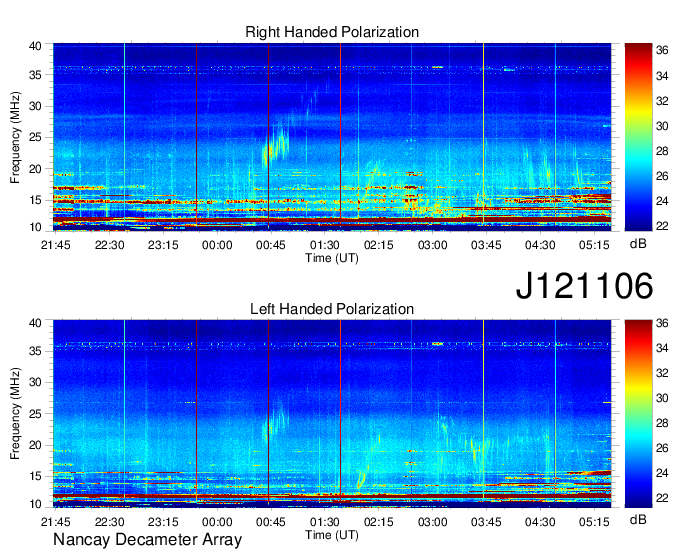Click the "24" value on the Left Handed colorbar
This screenshot has width=680, height=552.
(x=662, y=473)
